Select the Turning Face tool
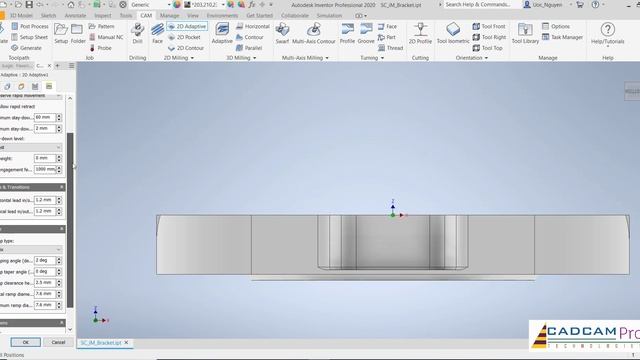Screen dimensions: 640x360 tap(387, 26)
